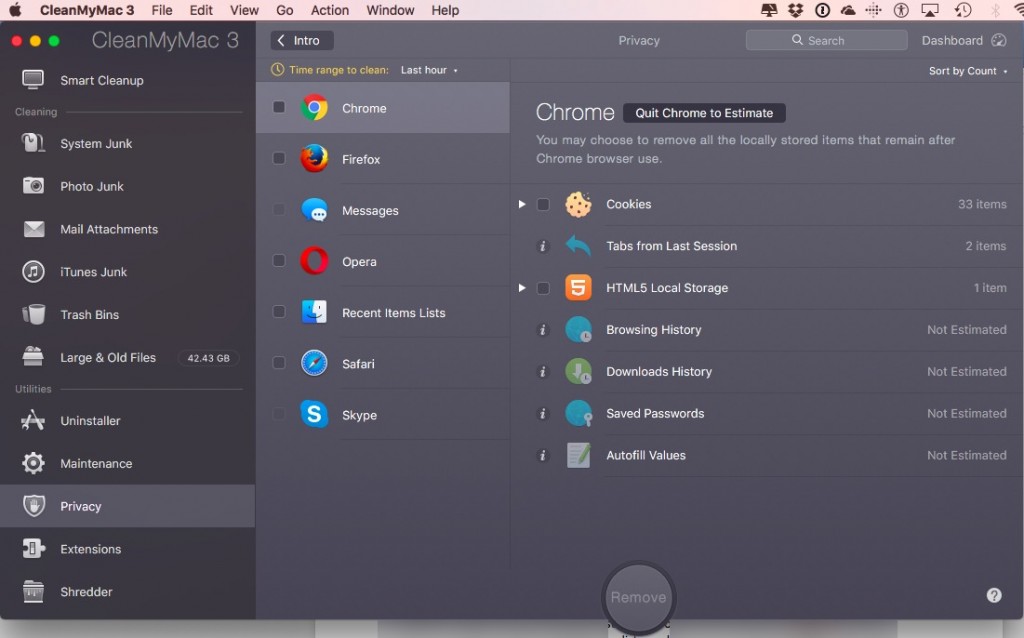Viewport: 1024px width, 638px height.
Task: Click the Dashboard gauge icon
Action: (999, 40)
